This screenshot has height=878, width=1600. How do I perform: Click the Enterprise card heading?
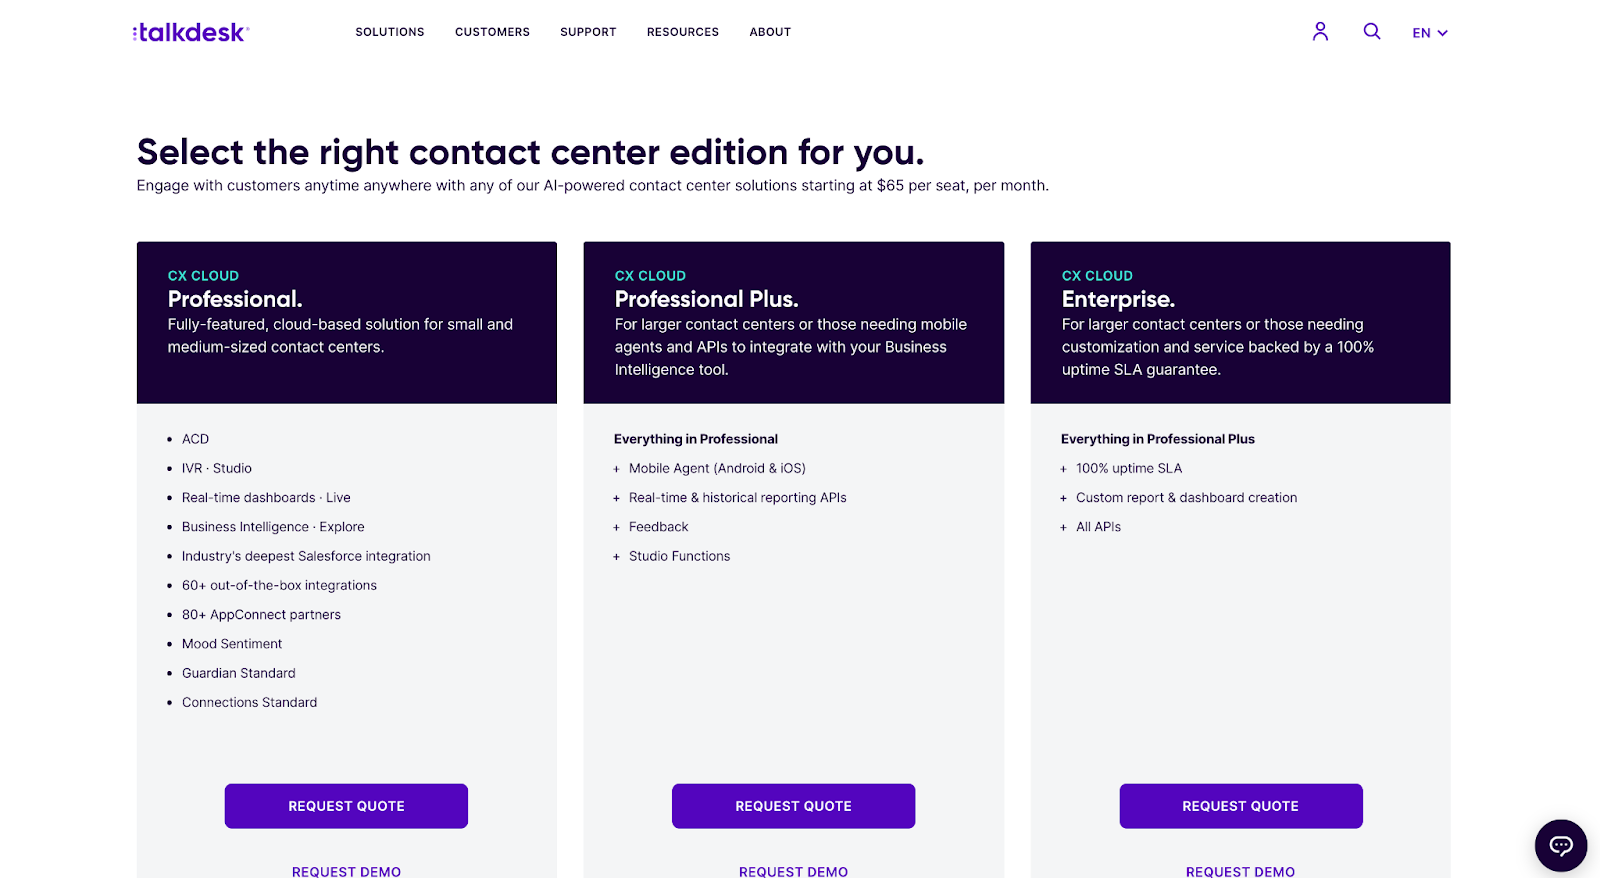pos(1118,299)
